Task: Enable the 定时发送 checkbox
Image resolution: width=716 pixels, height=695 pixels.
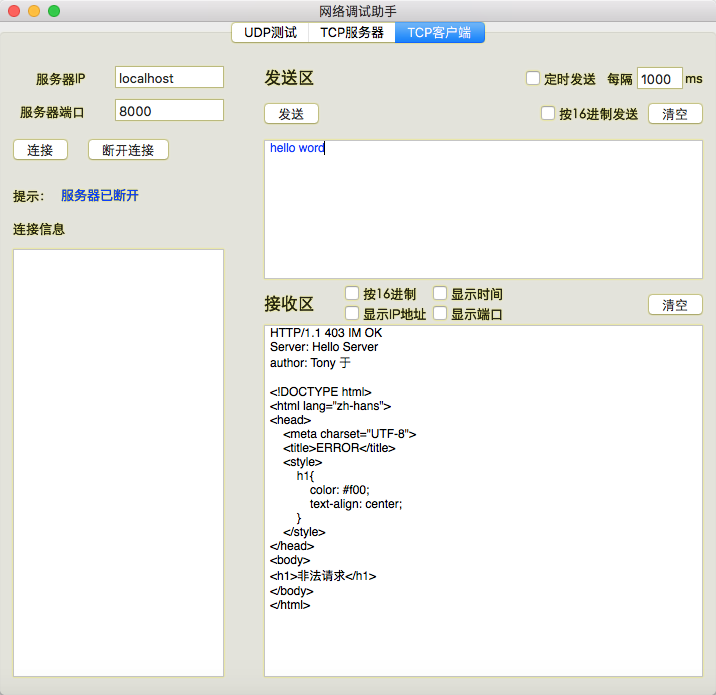Action: tap(533, 78)
